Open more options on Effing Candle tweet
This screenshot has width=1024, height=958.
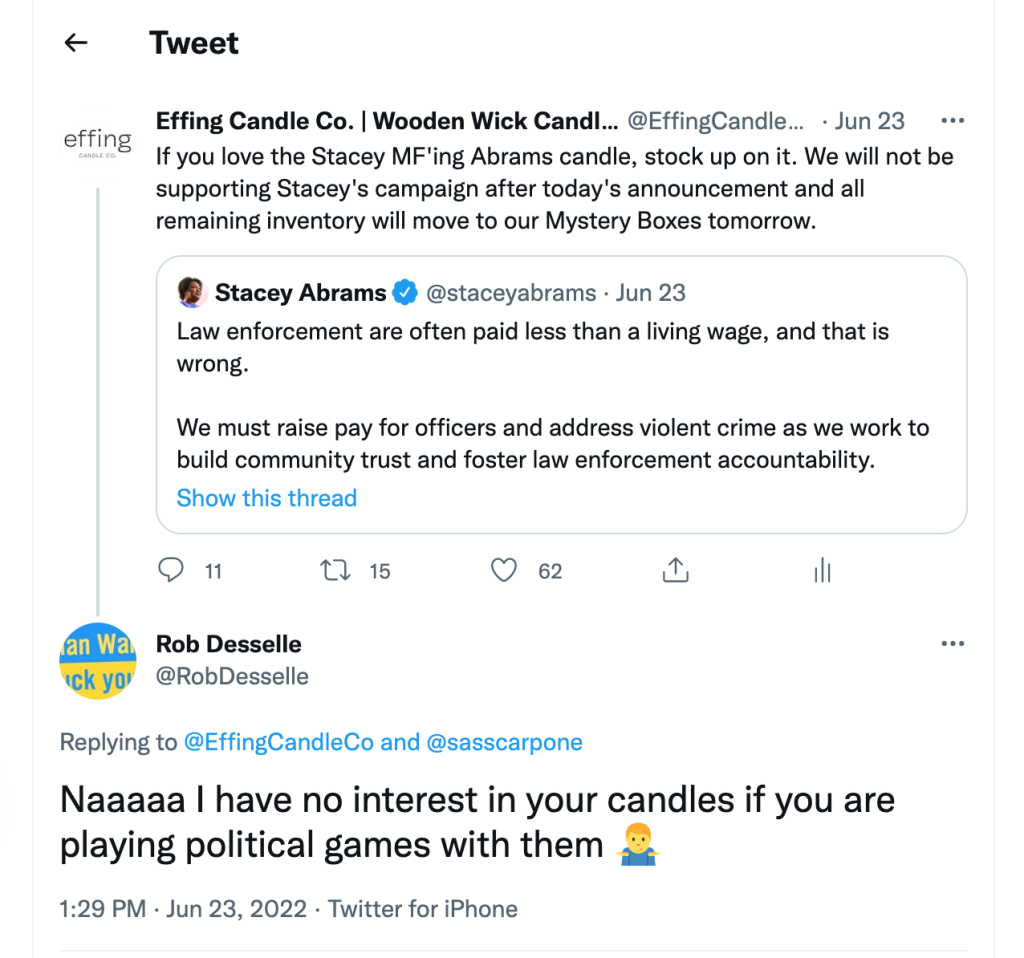tap(953, 121)
